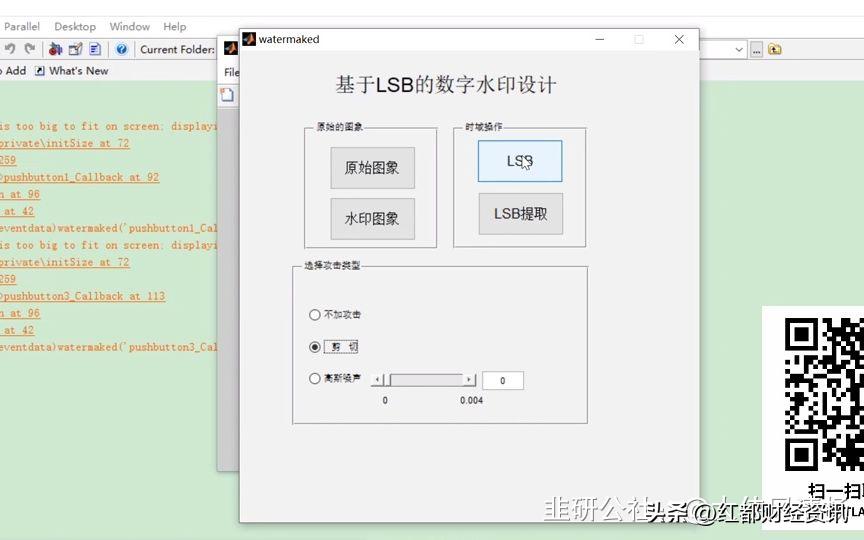This screenshot has height=540, width=864.
Task: Expand the Current Folder dropdown arrow
Action: click(739, 50)
